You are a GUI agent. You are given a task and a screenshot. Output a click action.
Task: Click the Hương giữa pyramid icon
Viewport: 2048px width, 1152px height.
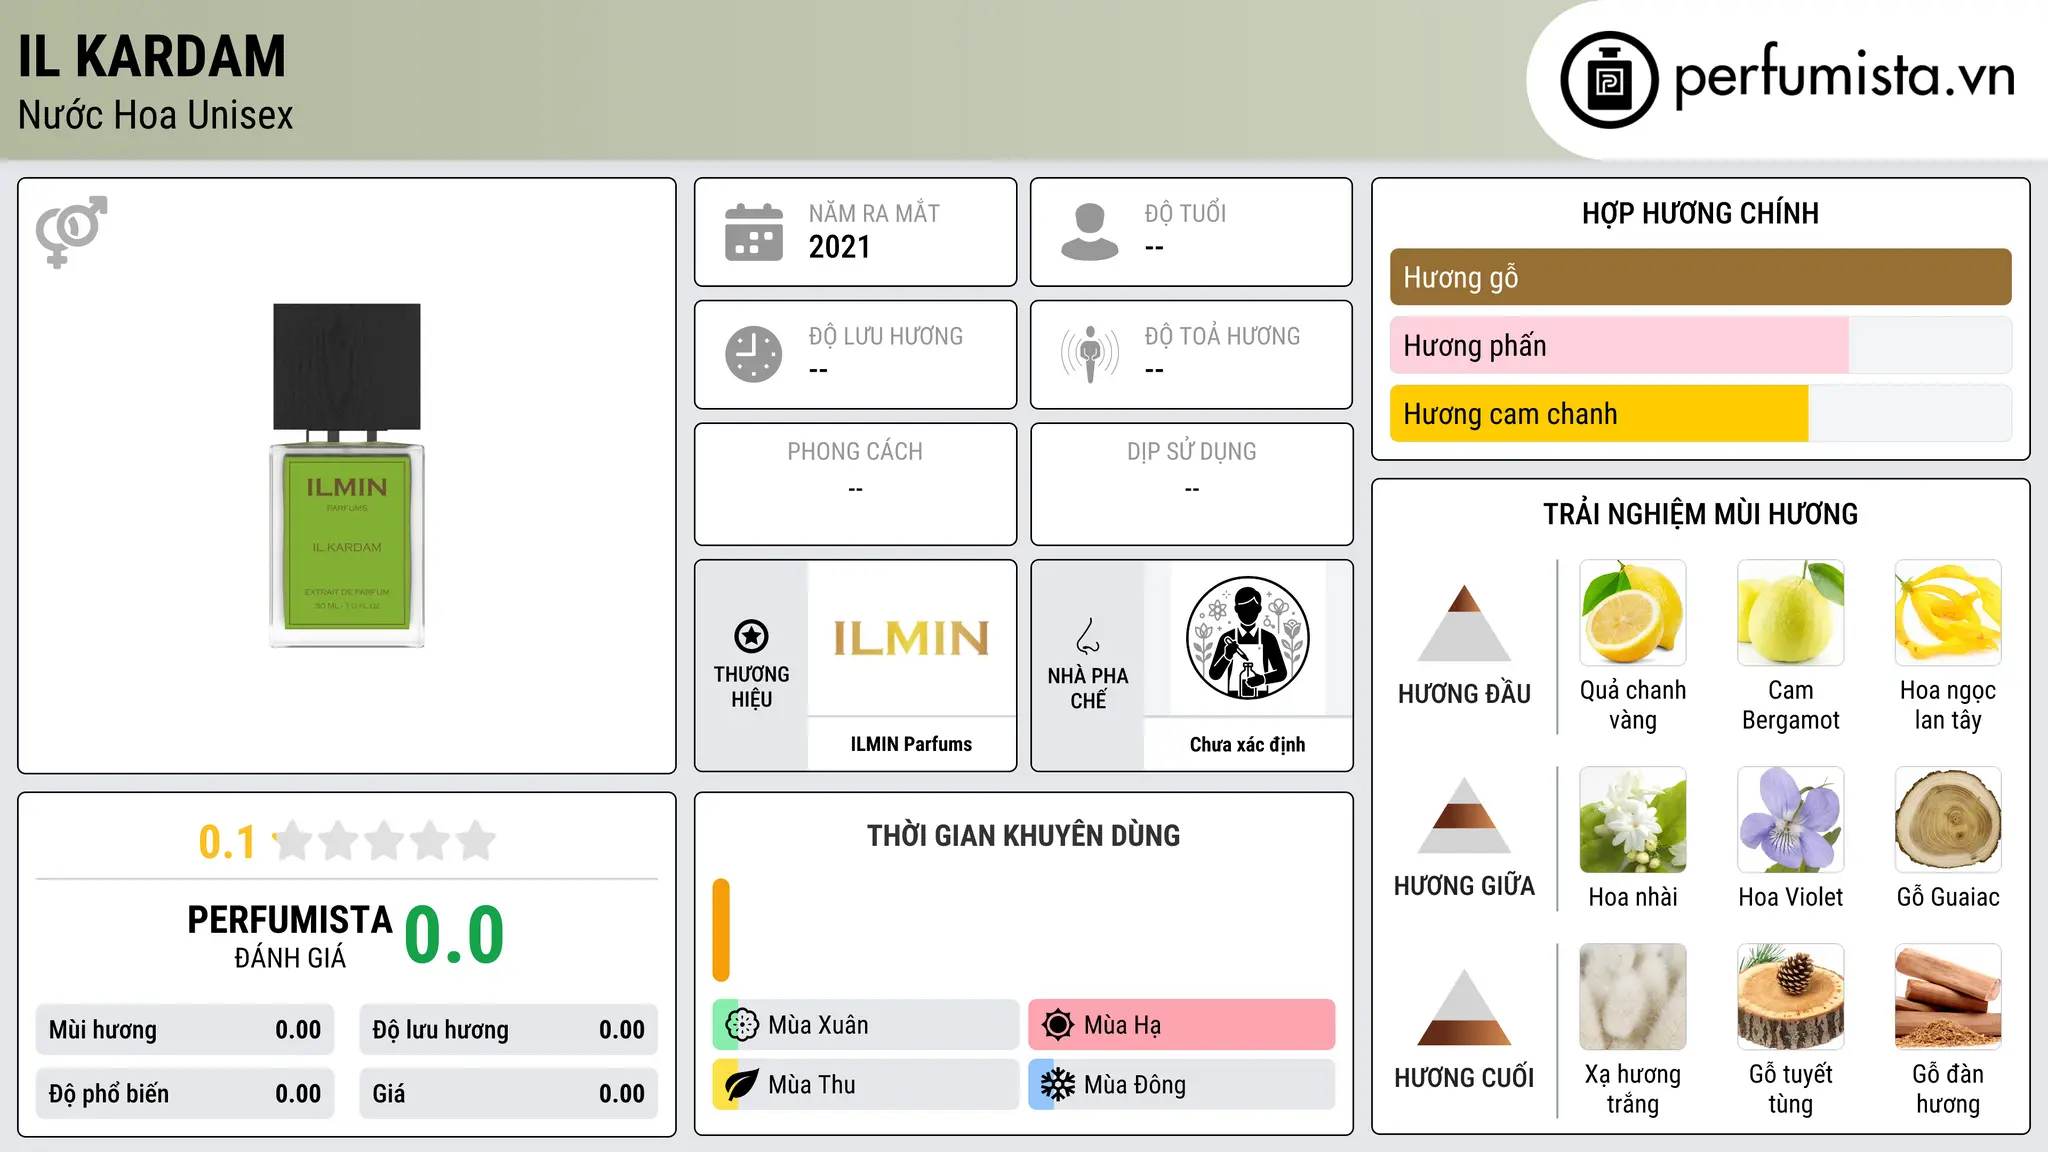coord(1464,814)
